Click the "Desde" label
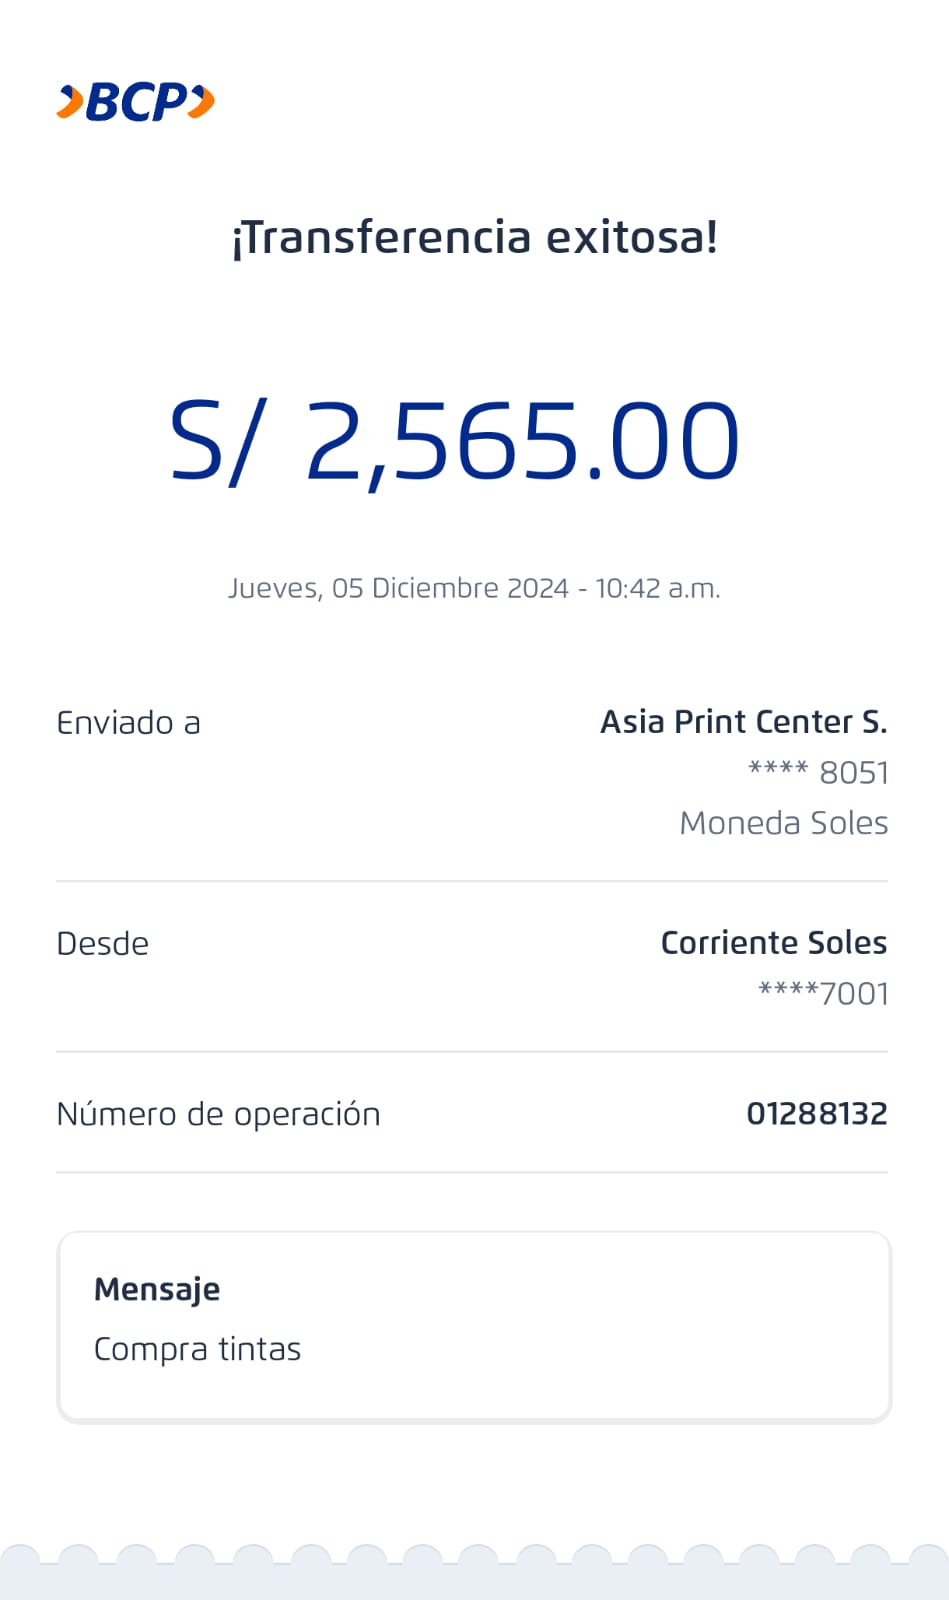This screenshot has height=1600, width=949. 102,944
